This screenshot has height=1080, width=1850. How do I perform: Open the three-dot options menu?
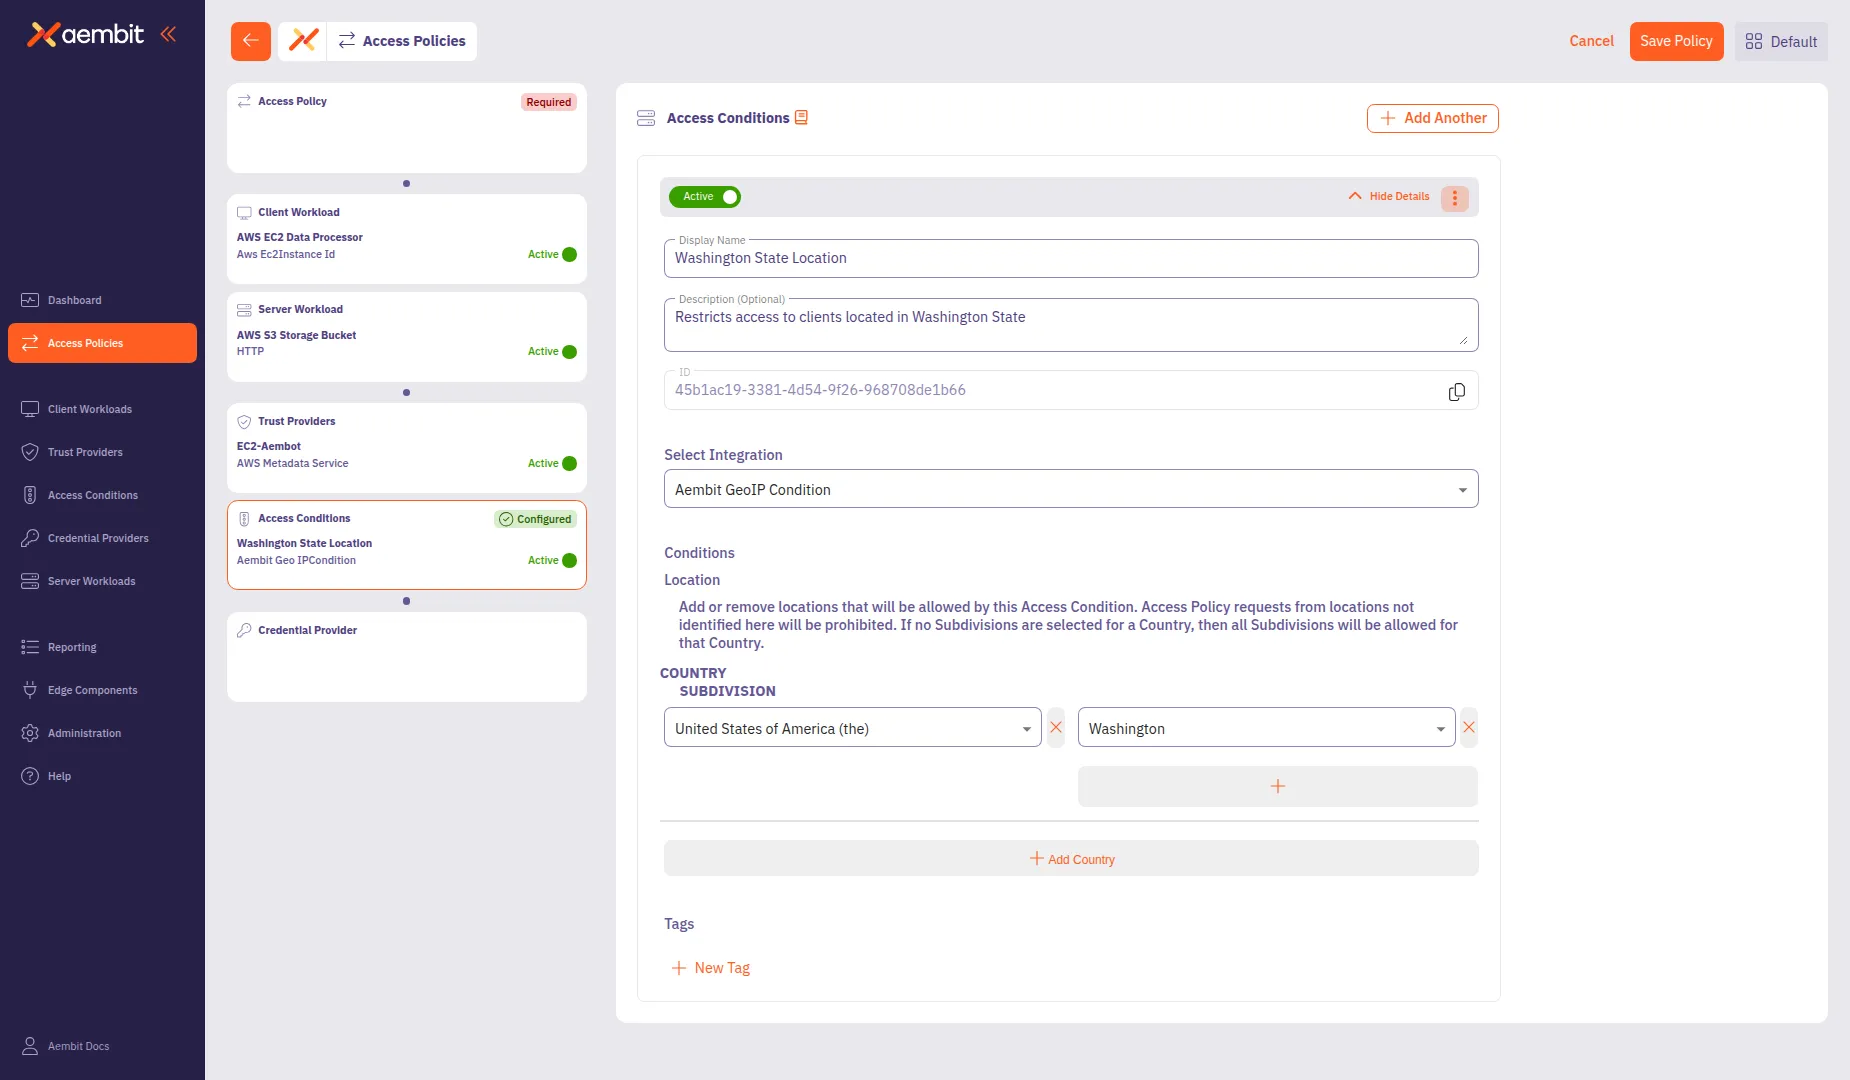(x=1454, y=198)
